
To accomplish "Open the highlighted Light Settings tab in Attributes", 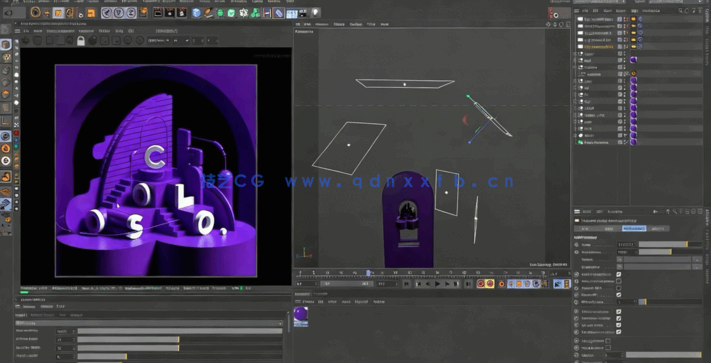I will [633, 229].
